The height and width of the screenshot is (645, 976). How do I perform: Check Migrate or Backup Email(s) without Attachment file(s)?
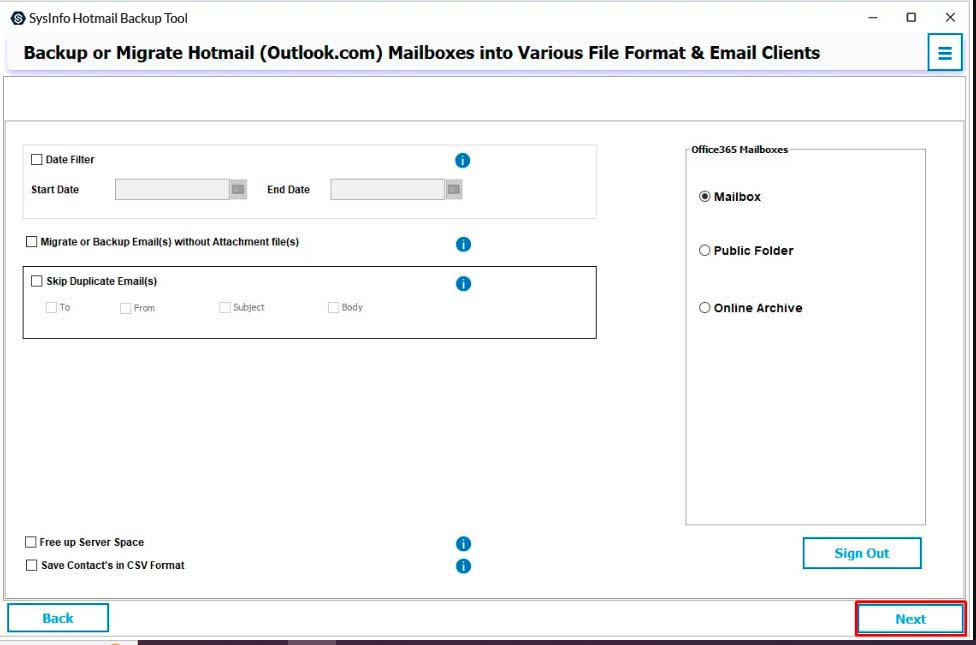[x=31, y=242]
